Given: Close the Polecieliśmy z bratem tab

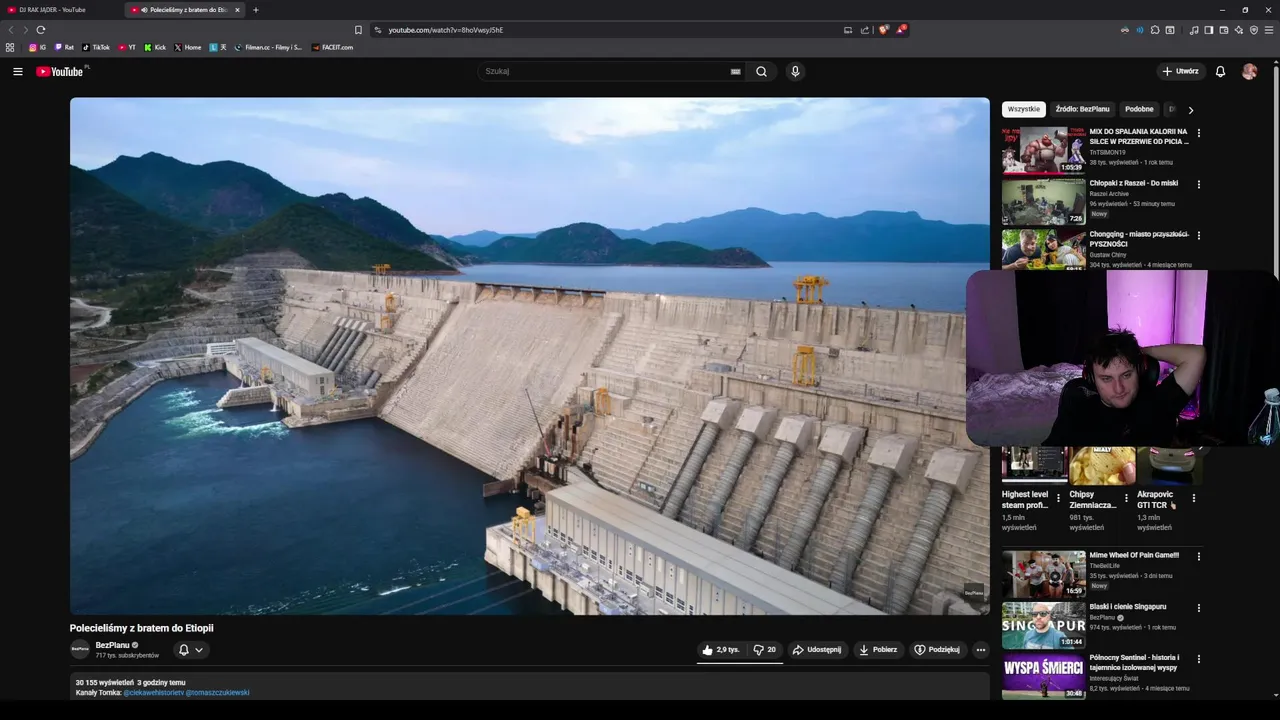Looking at the screenshot, I should [x=237, y=10].
